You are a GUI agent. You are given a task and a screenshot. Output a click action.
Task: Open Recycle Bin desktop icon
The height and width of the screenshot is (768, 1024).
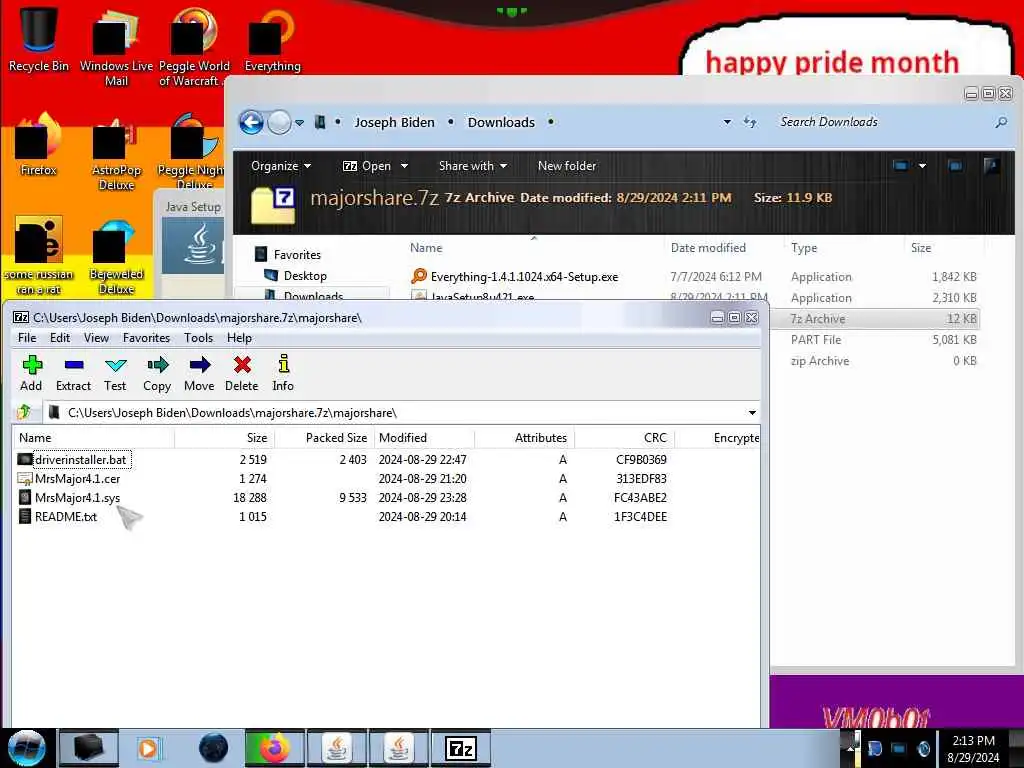click(39, 39)
